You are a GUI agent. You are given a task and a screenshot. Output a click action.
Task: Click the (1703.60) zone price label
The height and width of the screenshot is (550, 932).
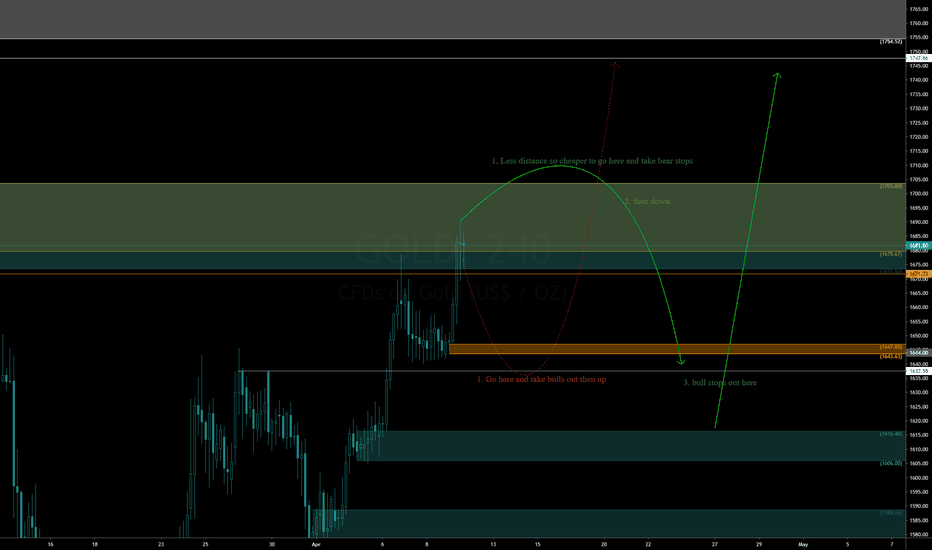[891, 187]
